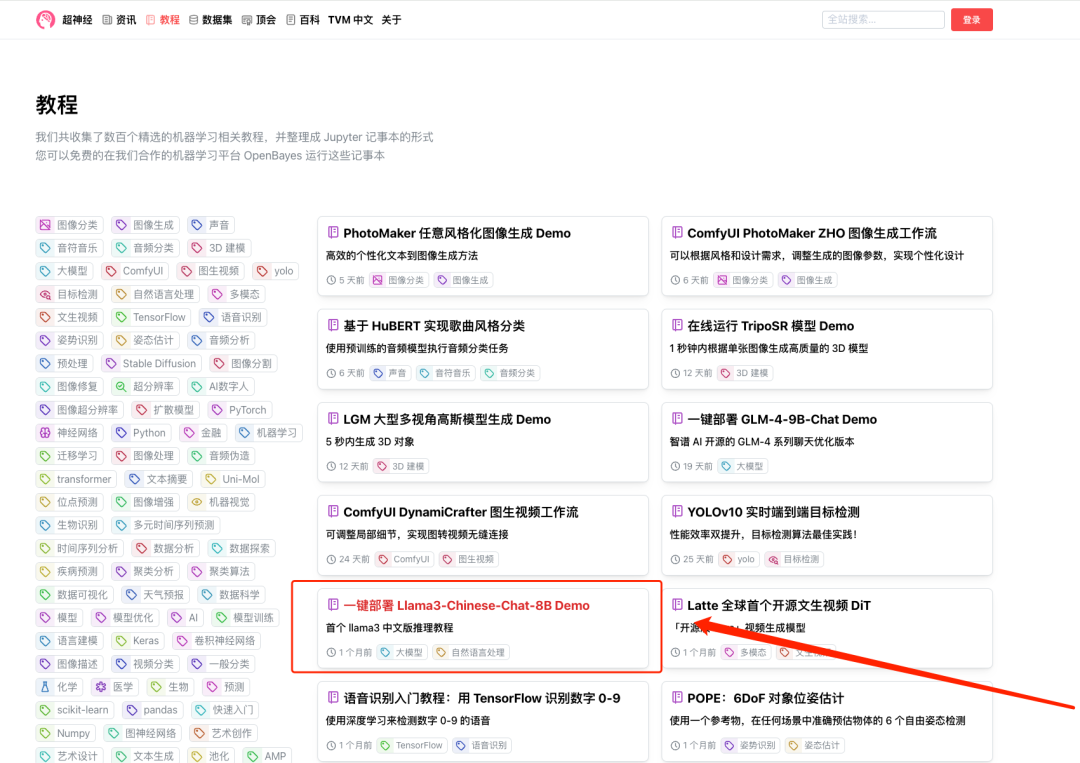
Task: Select the 图生视频 sidebar tag
Action: click(210, 271)
